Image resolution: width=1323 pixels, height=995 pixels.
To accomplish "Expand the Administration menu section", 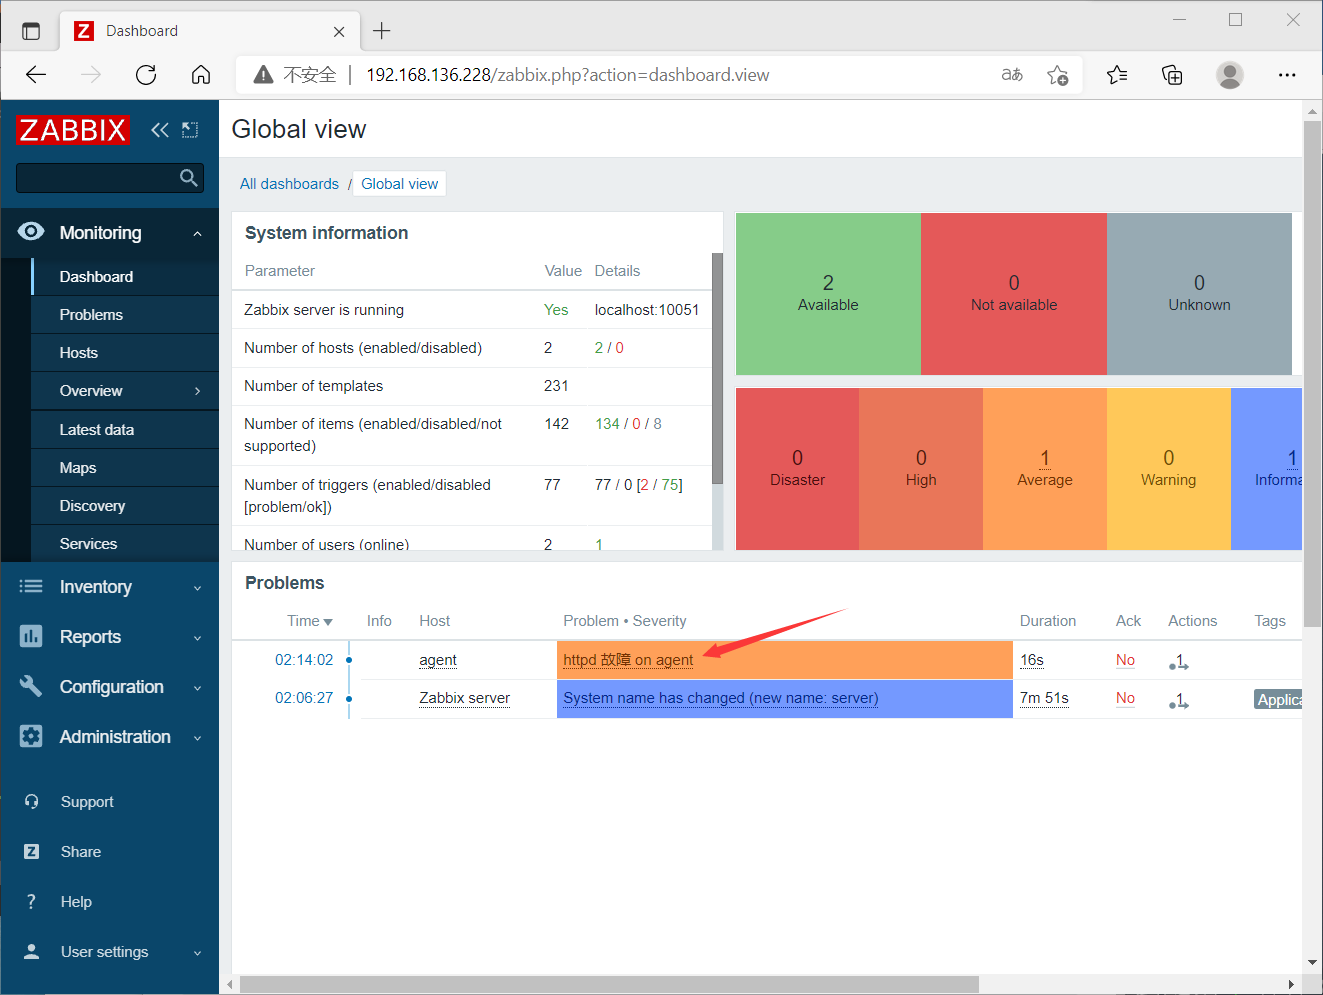I will [x=198, y=738].
